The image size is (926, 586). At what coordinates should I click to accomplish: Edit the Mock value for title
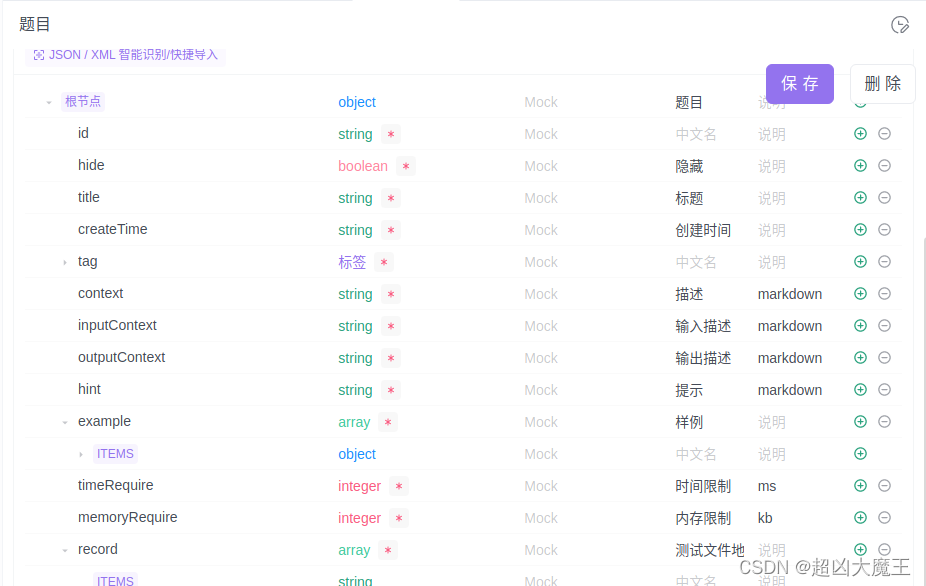click(541, 198)
